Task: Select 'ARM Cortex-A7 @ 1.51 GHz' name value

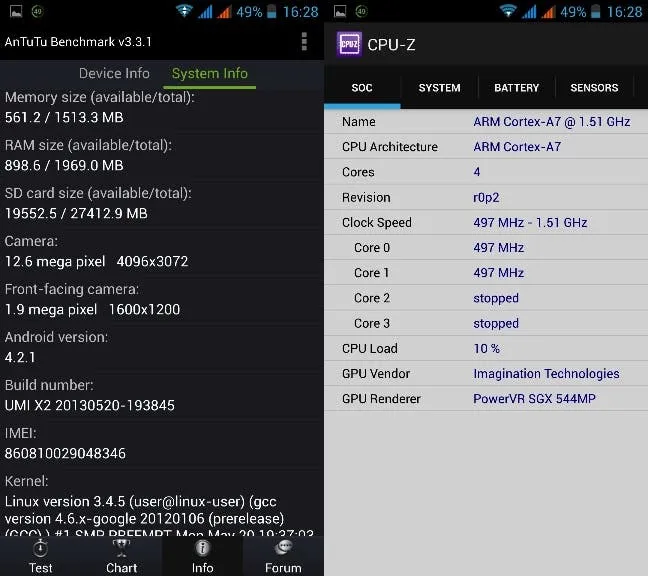Action: coord(552,122)
